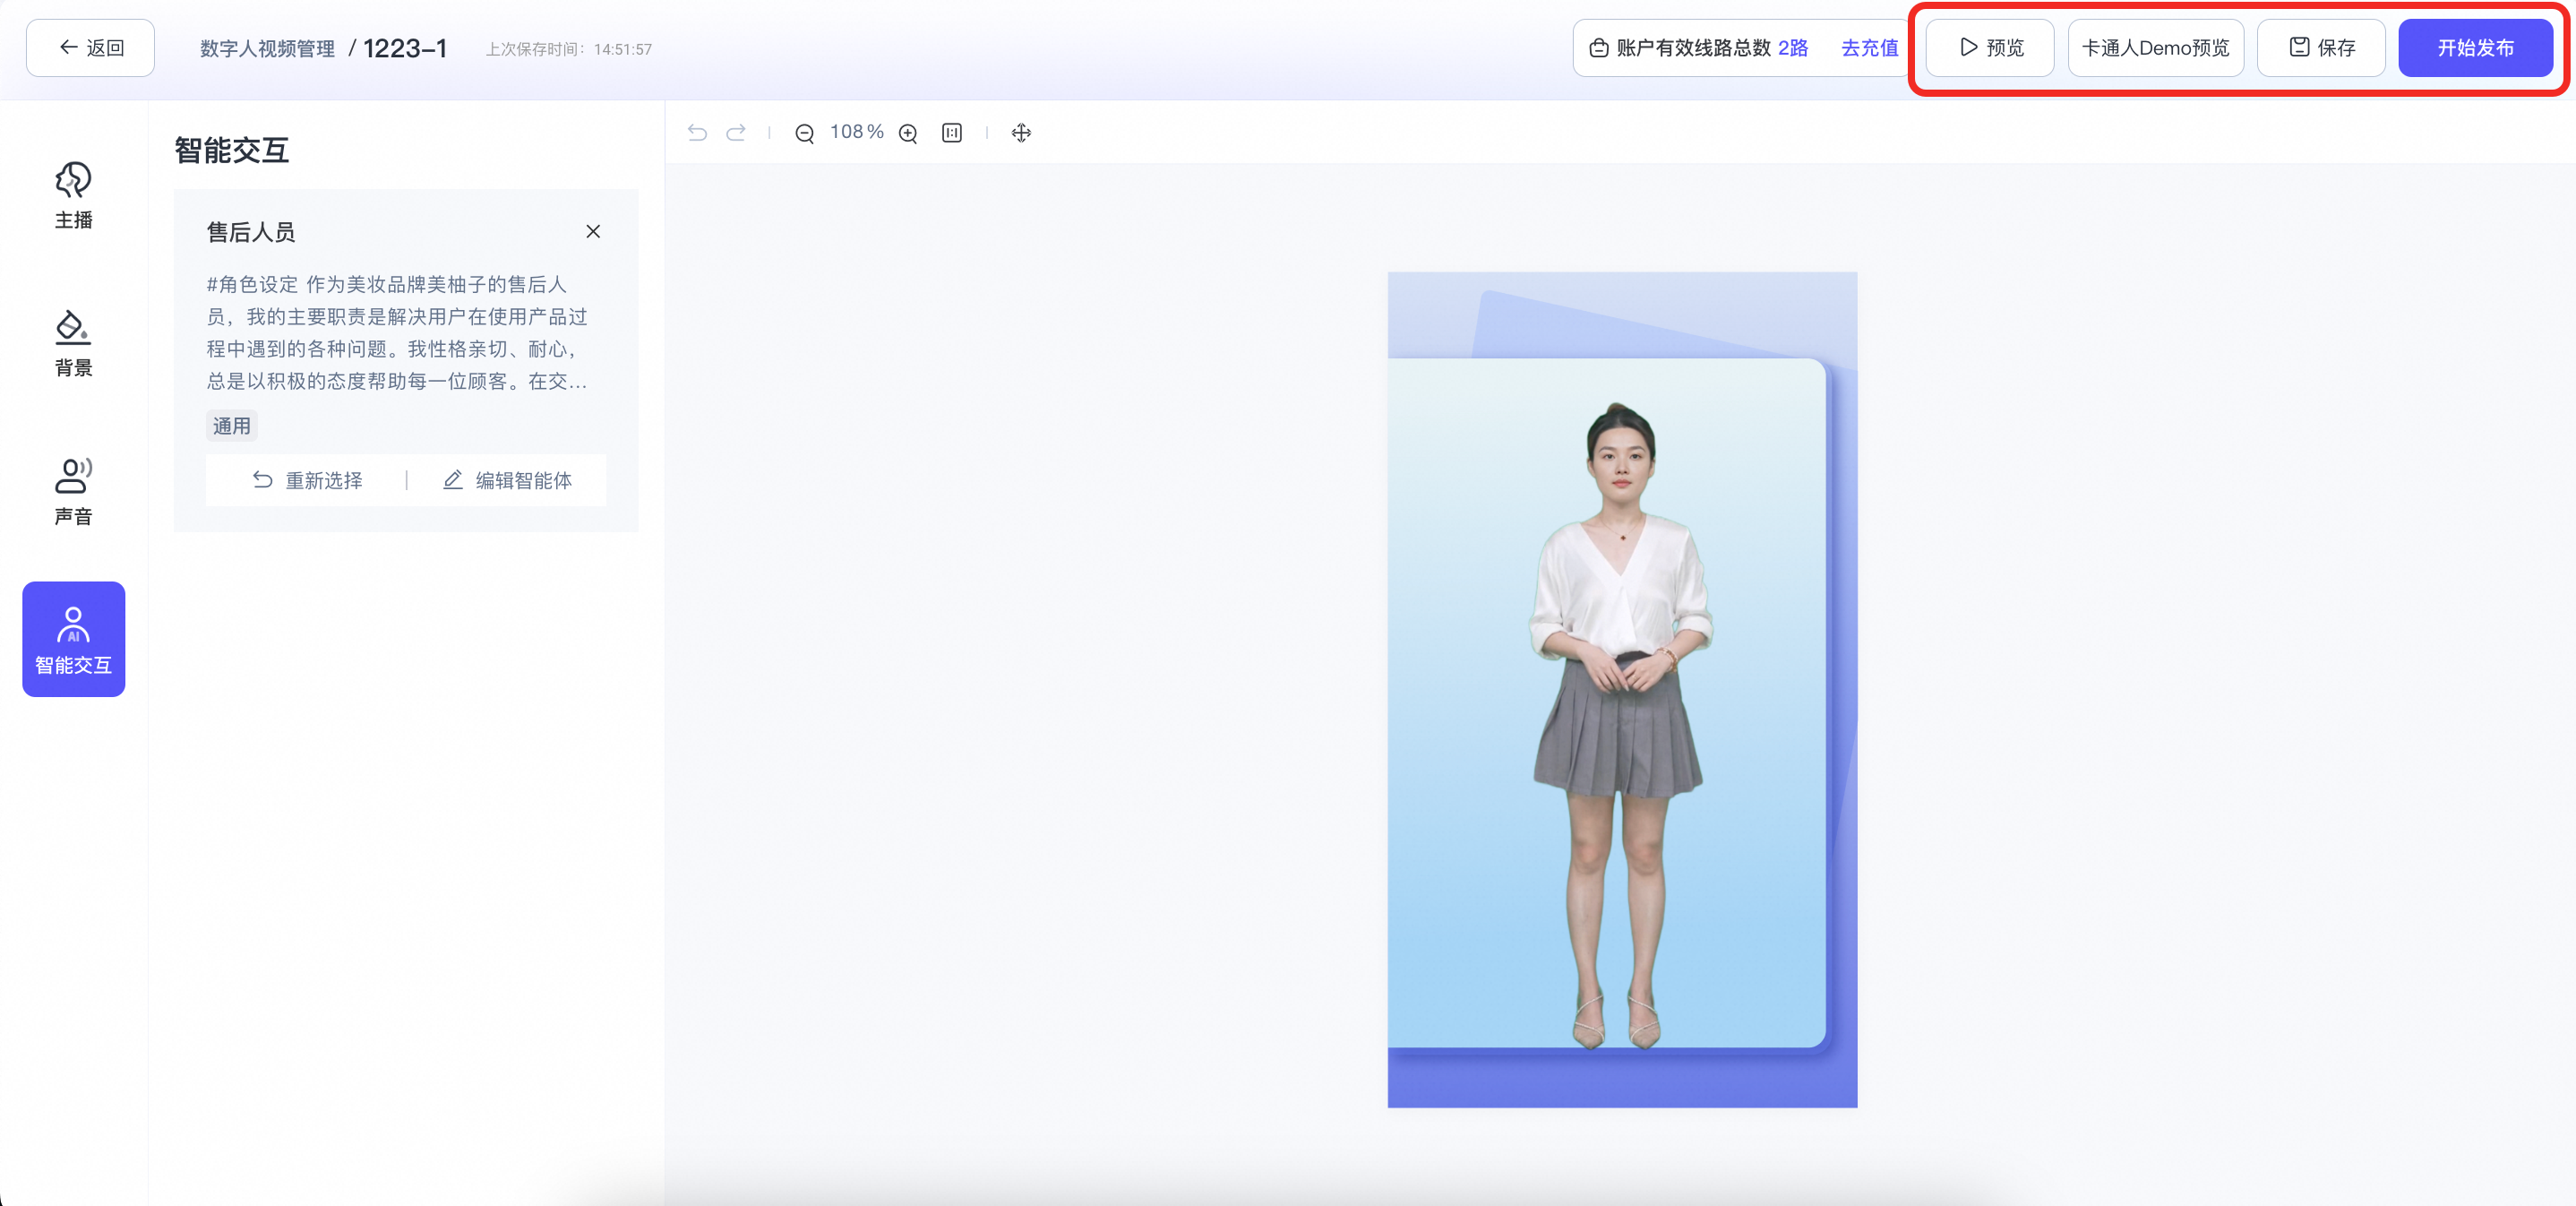The height and width of the screenshot is (1206, 2576).
Task: Click the 去充值 recharge link
Action: pyautogui.click(x=1869, y=48)
